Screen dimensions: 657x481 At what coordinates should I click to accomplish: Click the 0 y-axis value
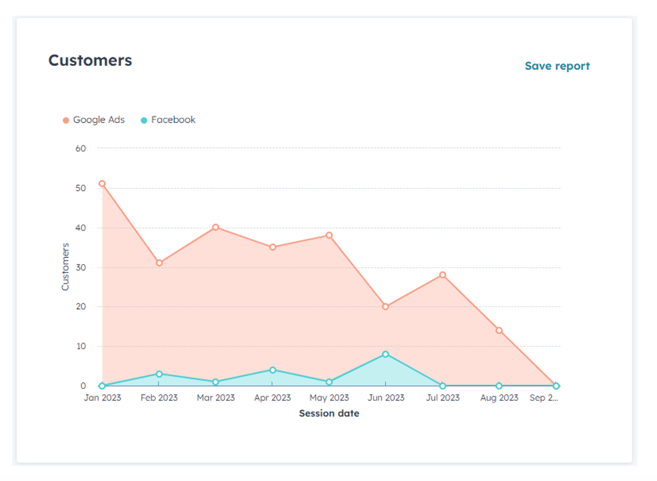83,385
